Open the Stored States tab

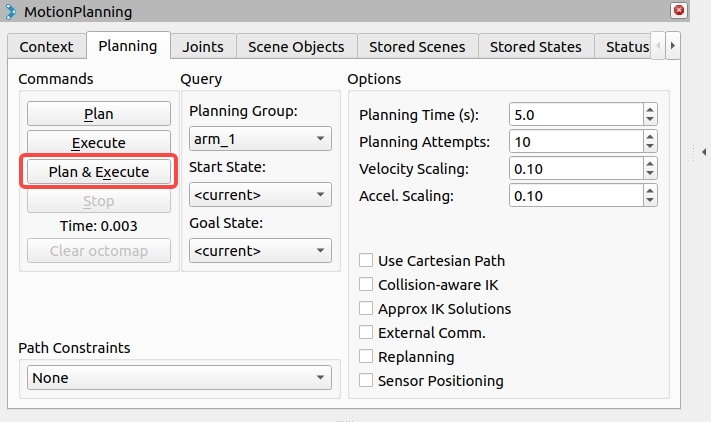coord(536,47)
